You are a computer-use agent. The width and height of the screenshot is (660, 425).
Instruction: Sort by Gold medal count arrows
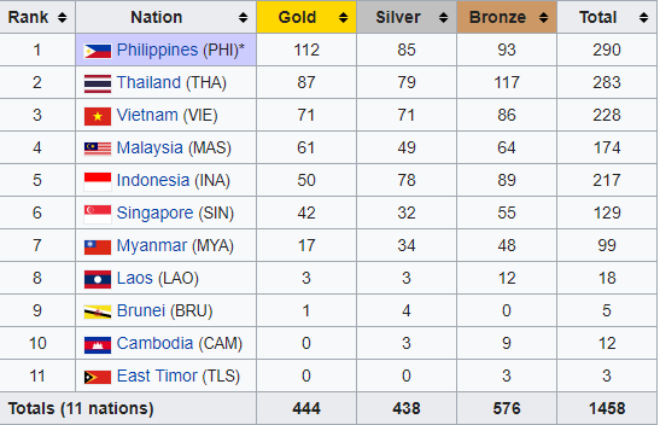pos(343,17)
